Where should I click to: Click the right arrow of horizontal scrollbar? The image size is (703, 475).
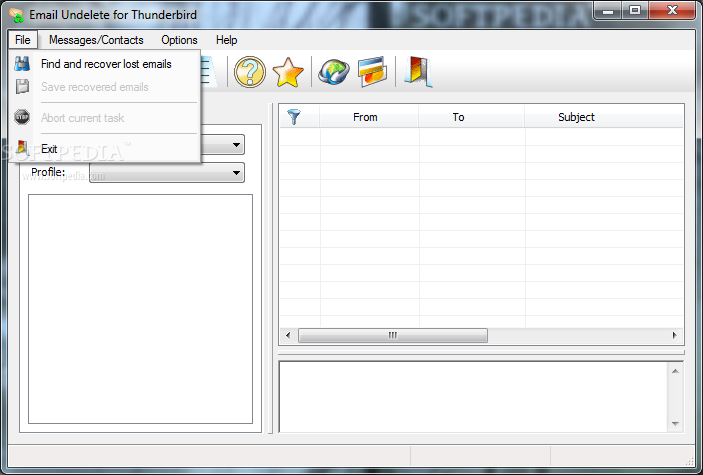point(674,336)
